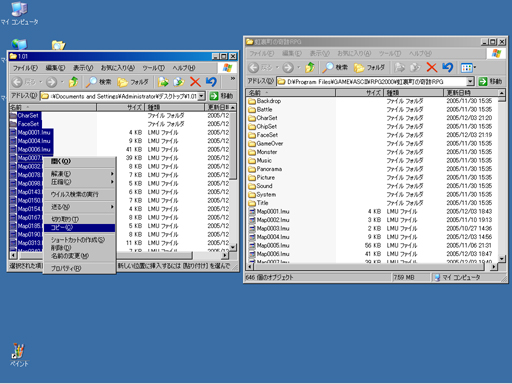Select Map0004.lmu in 1.01 window
Viewport: 512px width, 384px height.
pos(31,141)
